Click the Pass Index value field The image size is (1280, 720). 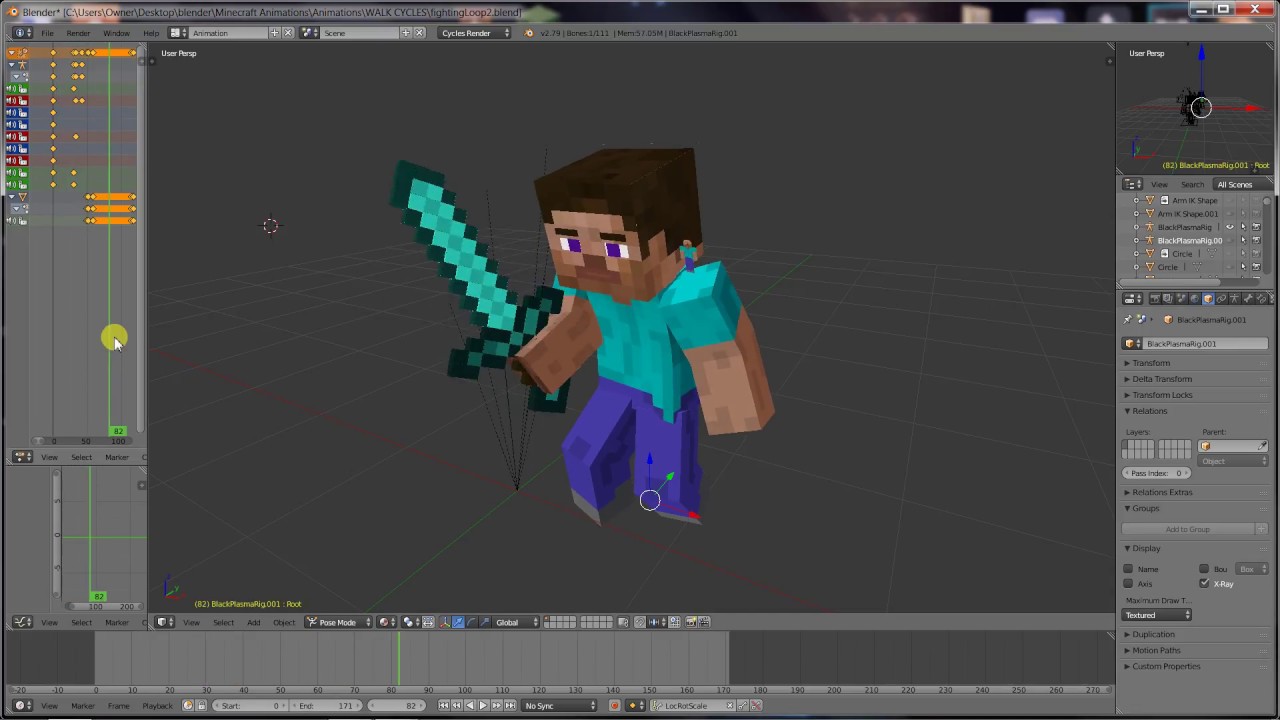pos(1156,473)
